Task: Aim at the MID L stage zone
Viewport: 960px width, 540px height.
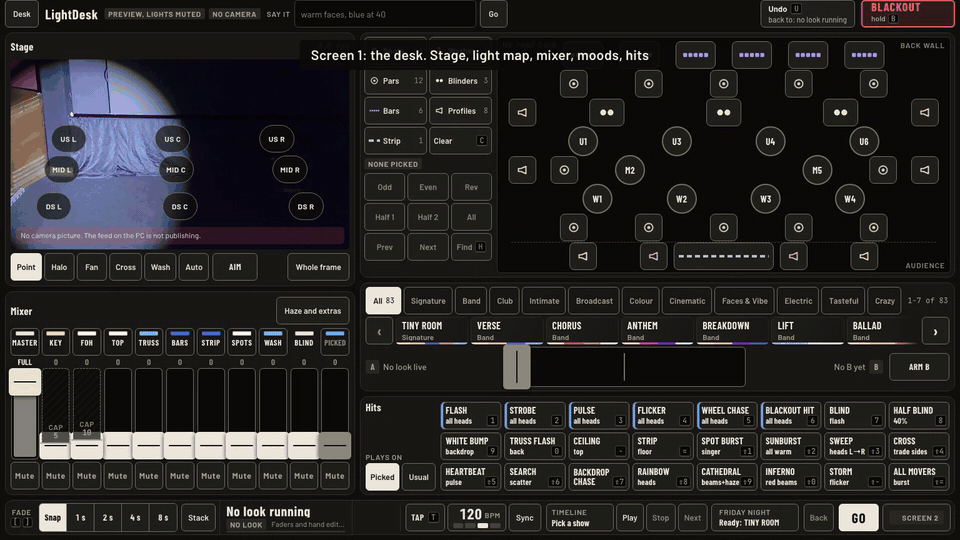Action: coord(61,170)
